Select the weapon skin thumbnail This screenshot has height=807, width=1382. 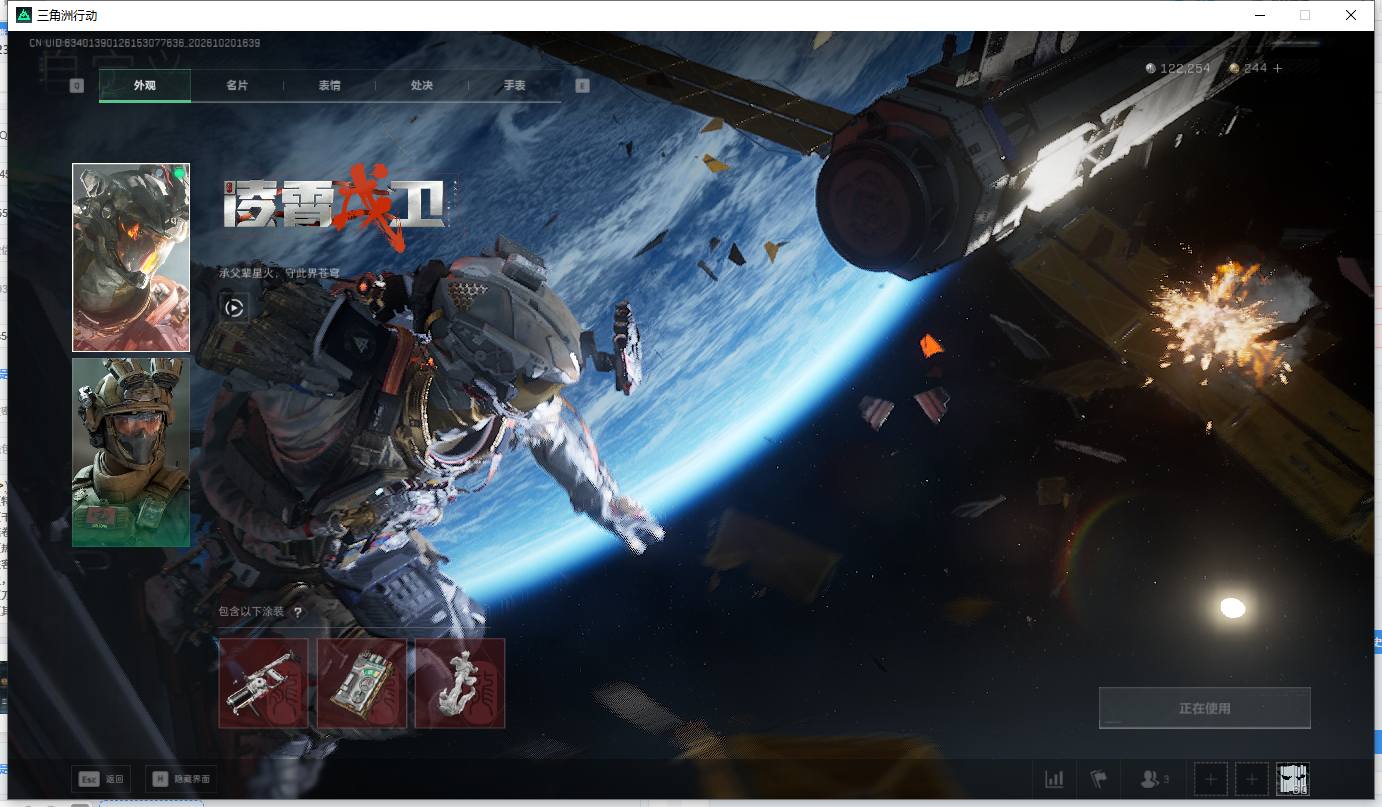point(263,683)
